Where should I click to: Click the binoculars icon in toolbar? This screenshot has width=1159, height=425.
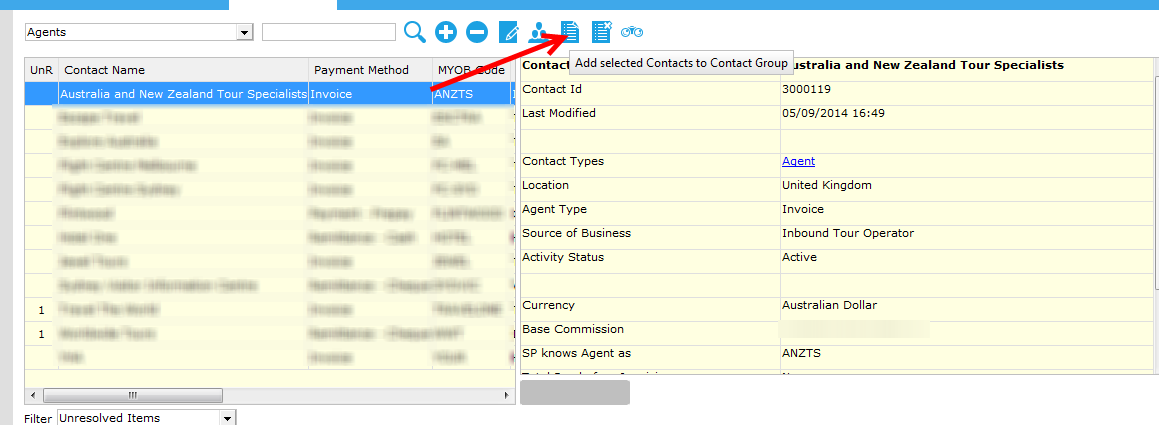[632, 32]
